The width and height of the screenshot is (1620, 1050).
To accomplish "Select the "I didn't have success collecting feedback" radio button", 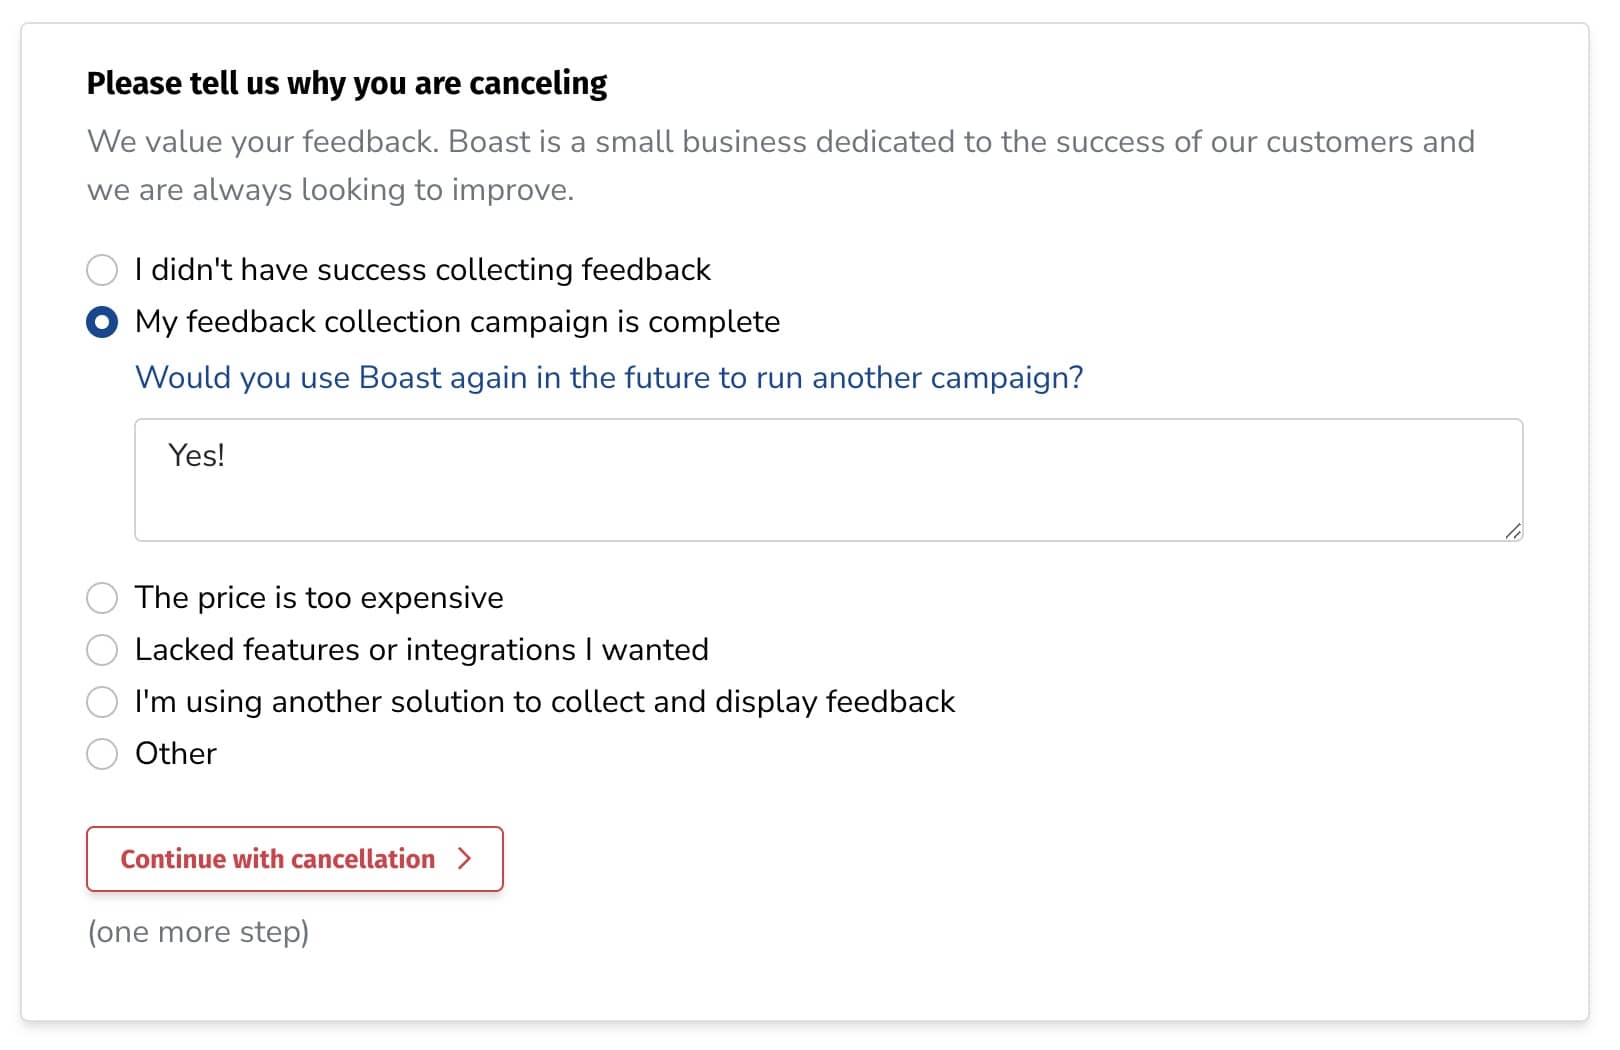I will pos(102,270).
